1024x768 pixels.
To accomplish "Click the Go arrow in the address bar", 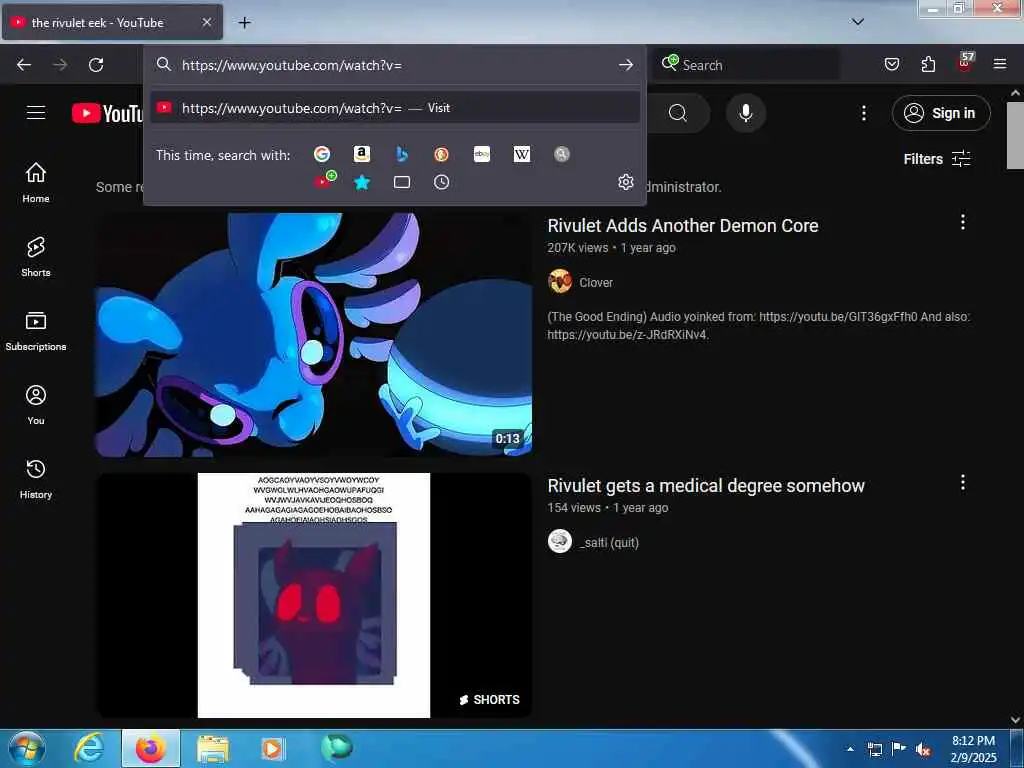I will click(x=626, y=65).
